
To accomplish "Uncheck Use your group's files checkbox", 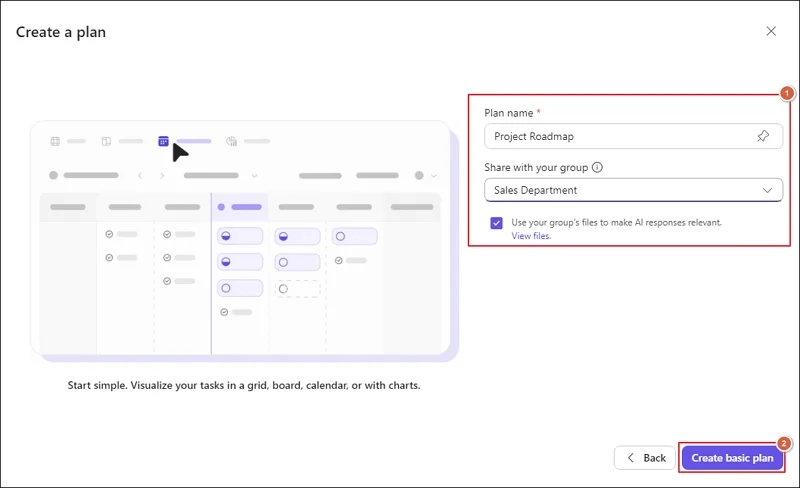I will [x=496, y=223].
